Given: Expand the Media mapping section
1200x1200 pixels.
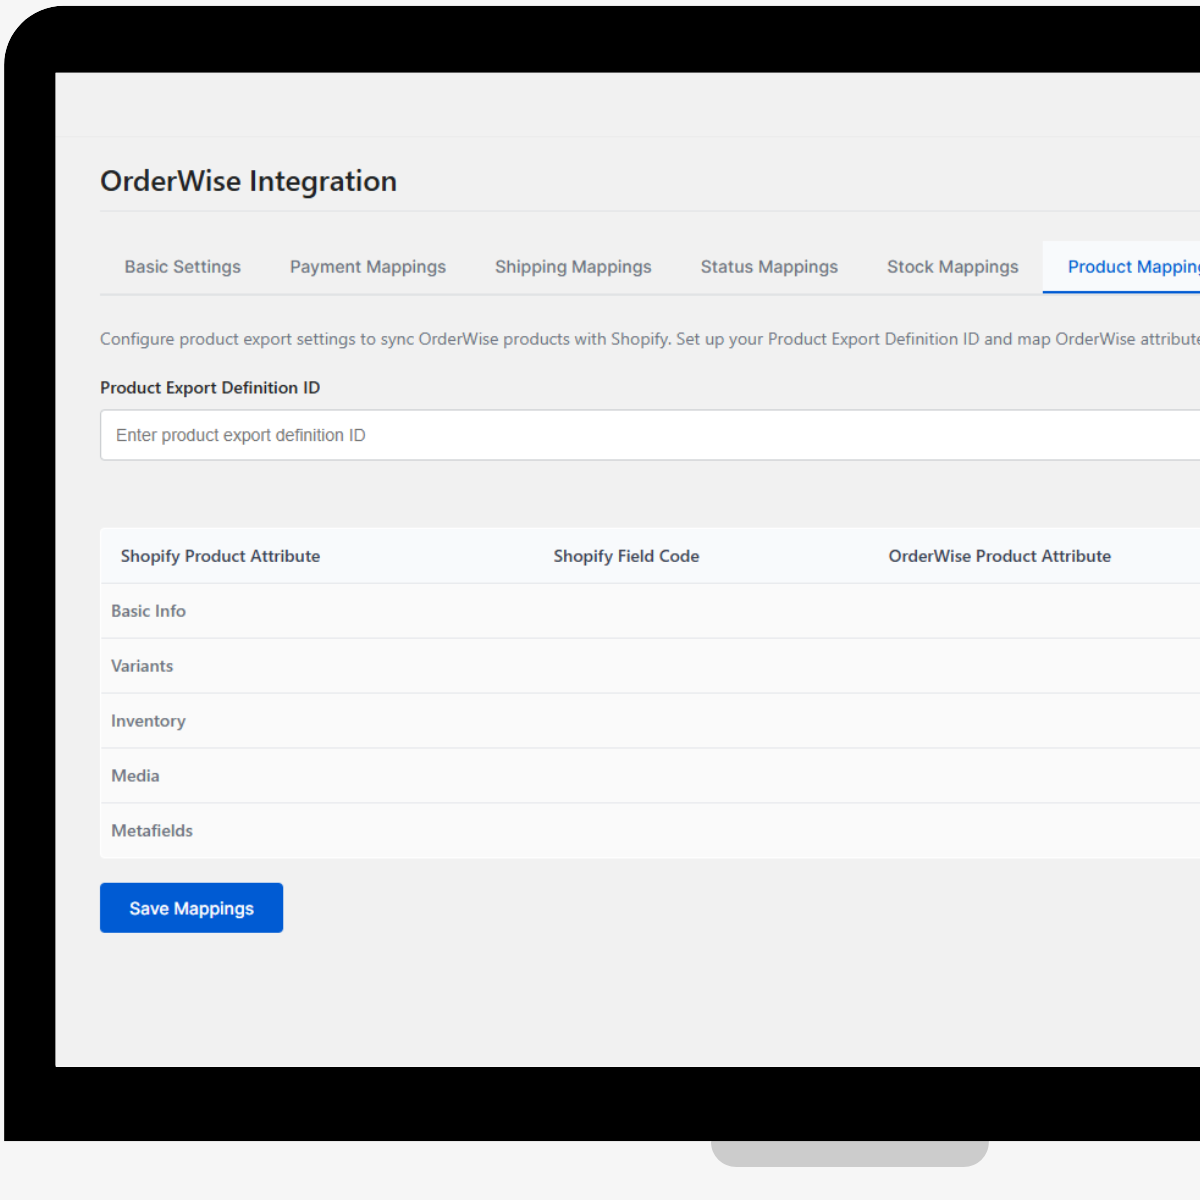Looking at the screenshot, I should pos(134,776).
